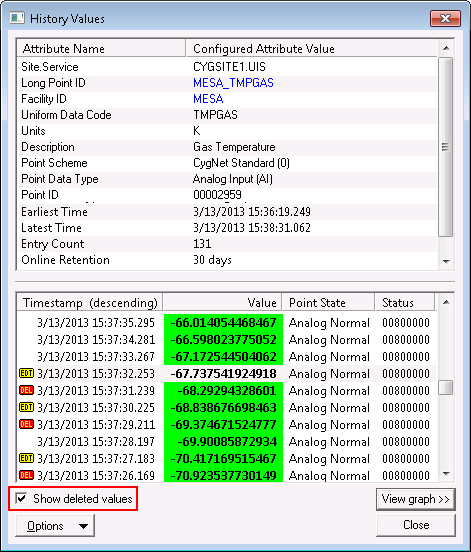Click DEL icon on 15:37:29.211 row
This screenshot has width=471, height=552.
point(26,424)
